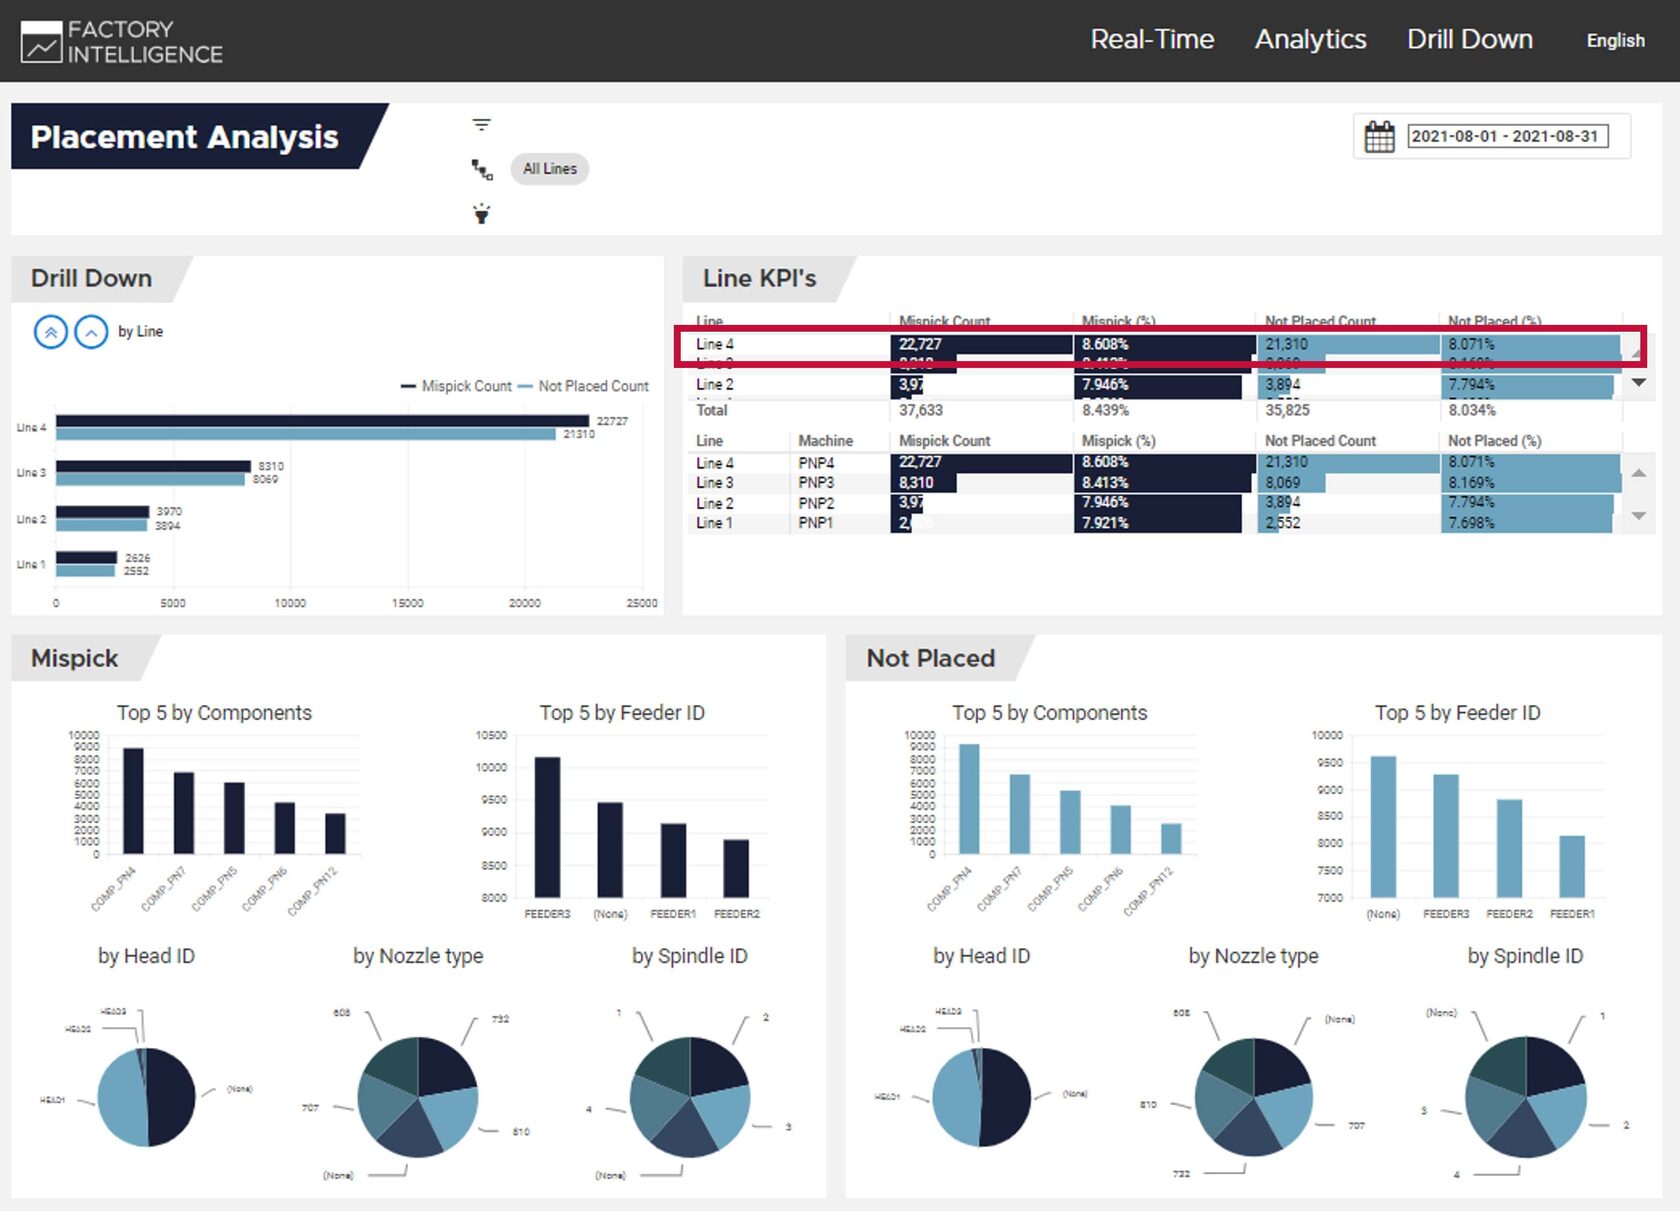1680x1211 pixels.
Task: Open the calendar date picker icon
Action: pos(1380,137)
